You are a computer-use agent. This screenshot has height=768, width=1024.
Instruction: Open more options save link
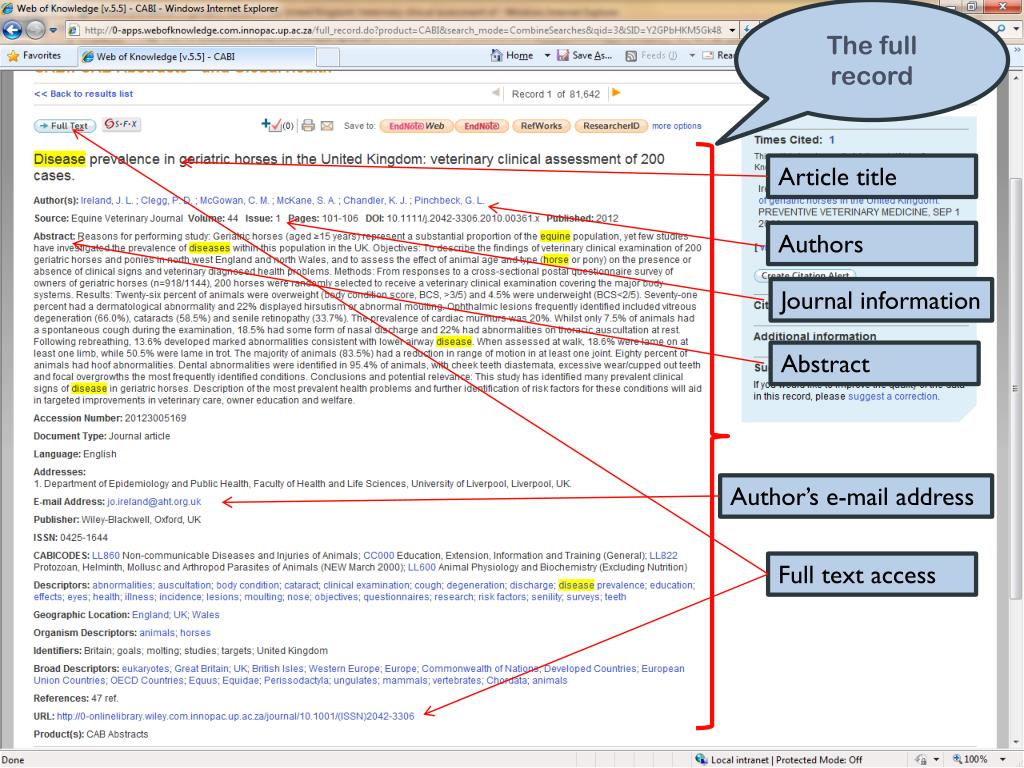(x=677, y=126)
